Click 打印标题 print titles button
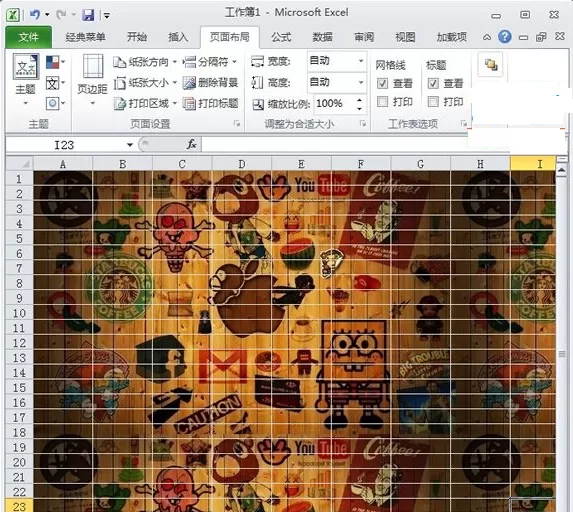 [x=210, y=104]
